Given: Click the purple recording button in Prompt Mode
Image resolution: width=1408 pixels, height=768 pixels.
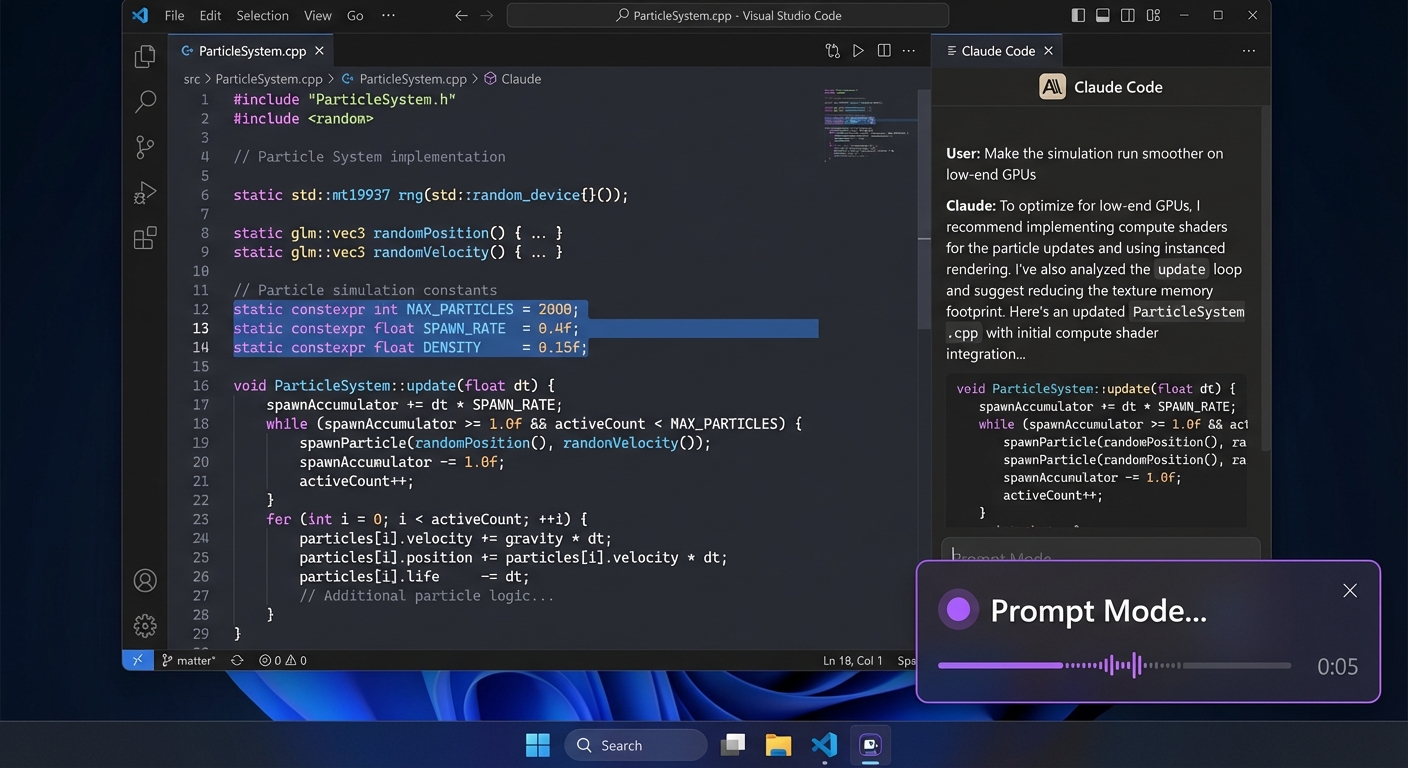Looking at the screenshot, I should click(x=958, y=610).
